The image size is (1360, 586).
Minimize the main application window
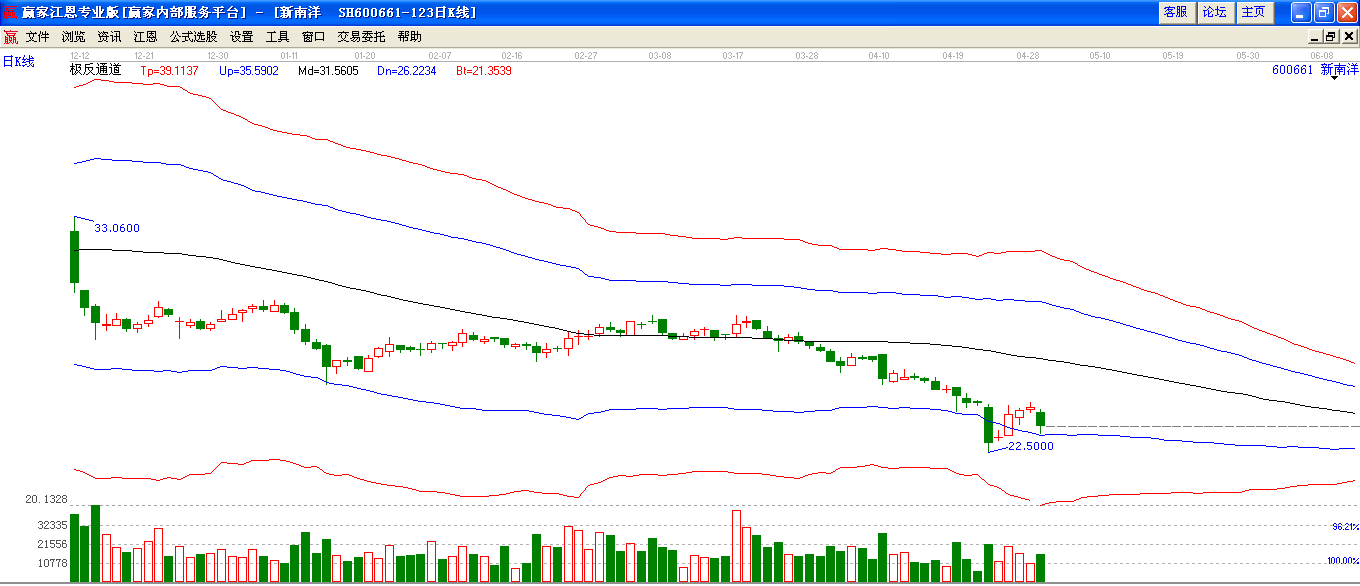tap(1300, 12)
